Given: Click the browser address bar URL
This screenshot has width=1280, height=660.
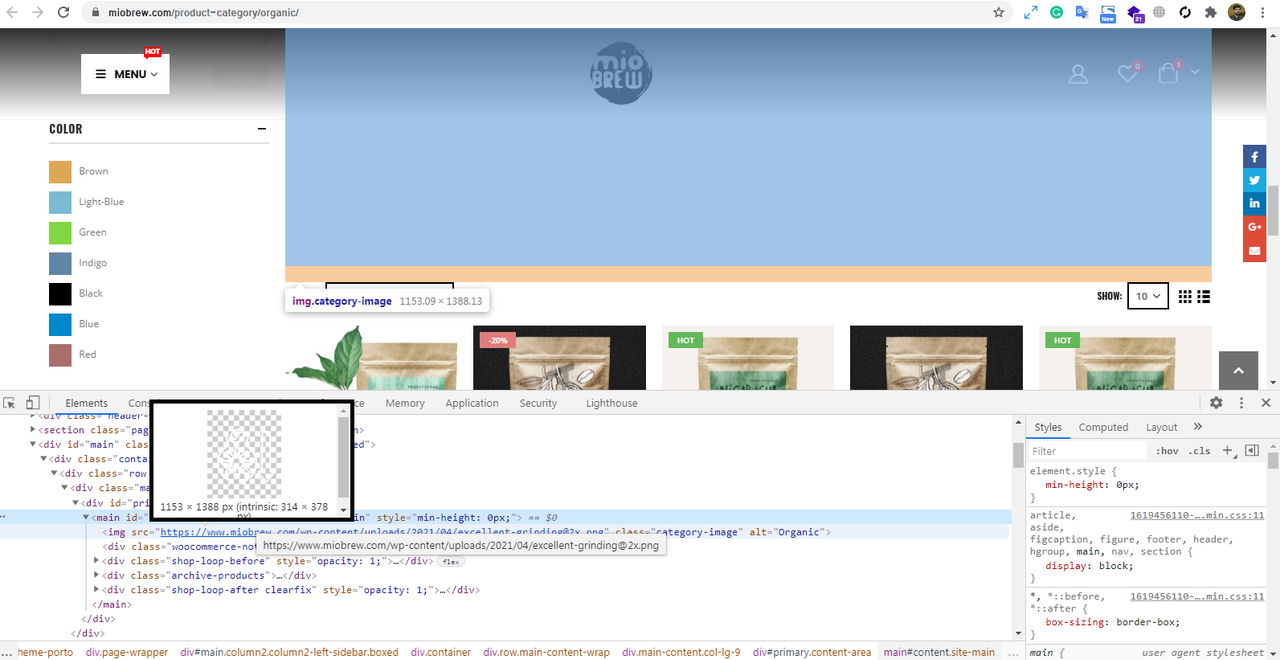Looking at the screenshot, I should pyautogui.click(x=203, y=13).
